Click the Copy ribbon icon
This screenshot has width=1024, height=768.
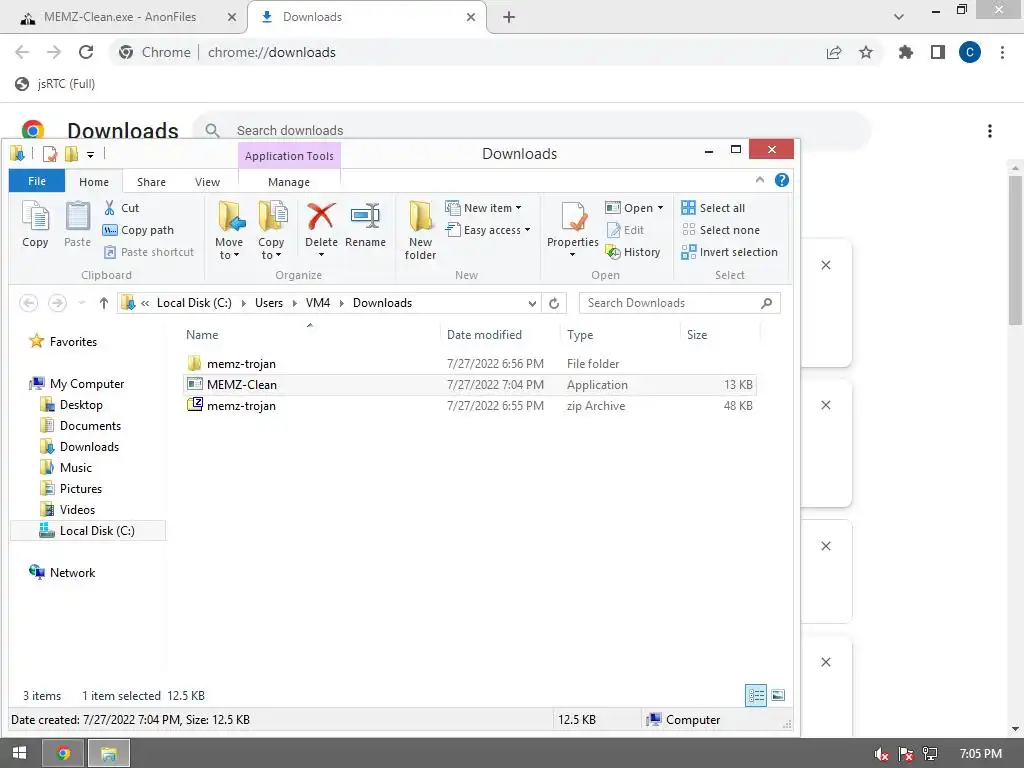pos(35,224)
